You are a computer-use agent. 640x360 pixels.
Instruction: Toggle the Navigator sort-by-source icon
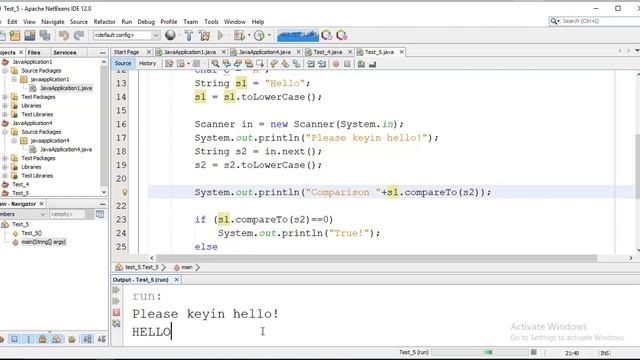[x=102, y=339]
